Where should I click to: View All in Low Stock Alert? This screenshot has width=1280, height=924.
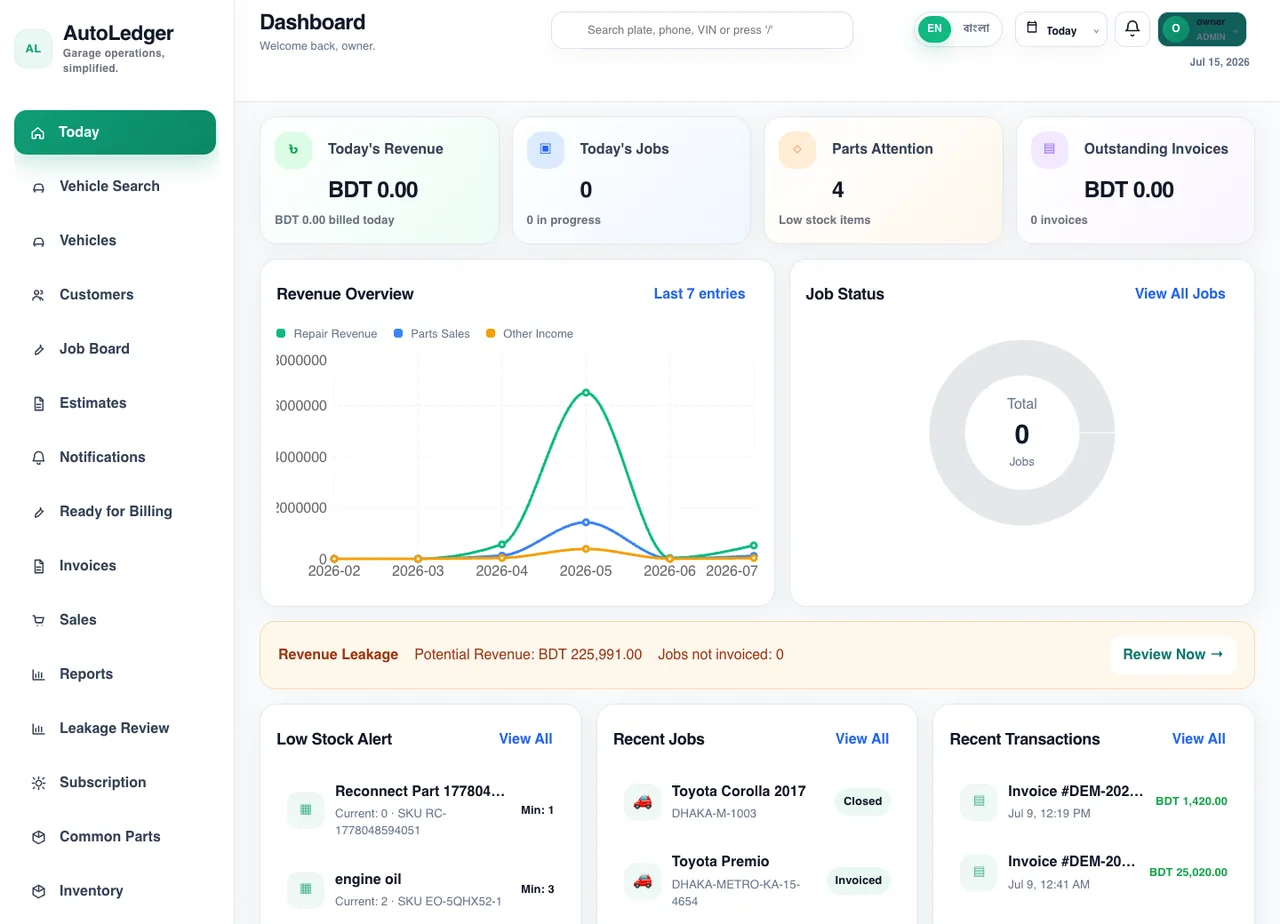point(526,739)
